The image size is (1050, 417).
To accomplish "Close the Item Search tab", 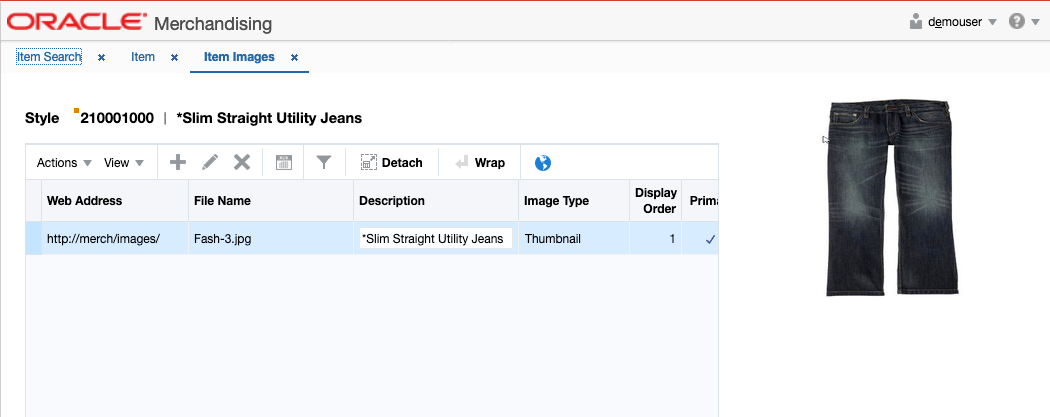I will pyautogui.click(x=102, y=58).
